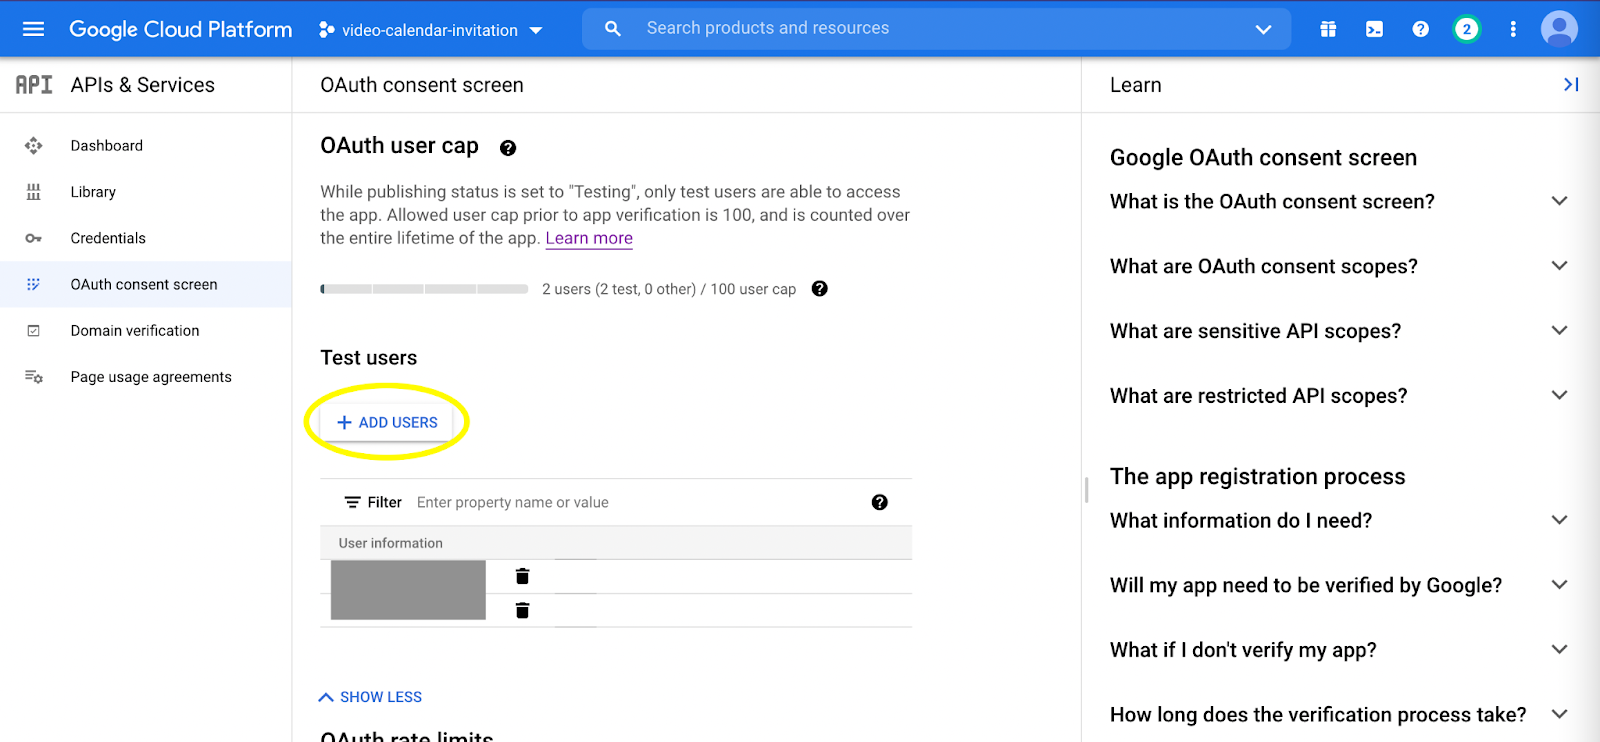Click the Filter icon label
The image size is (1600, 742).
click(x=373, y=502)
